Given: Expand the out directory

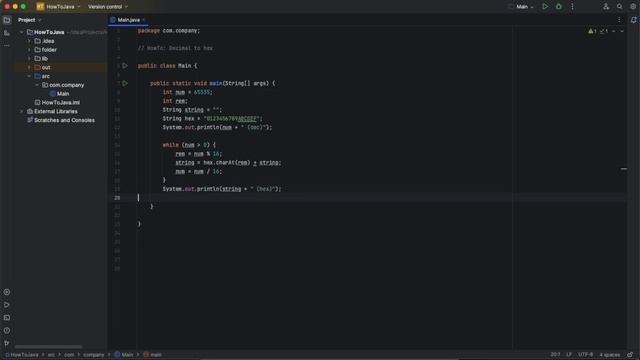Looking at the screenshot, I should point(29,67).
